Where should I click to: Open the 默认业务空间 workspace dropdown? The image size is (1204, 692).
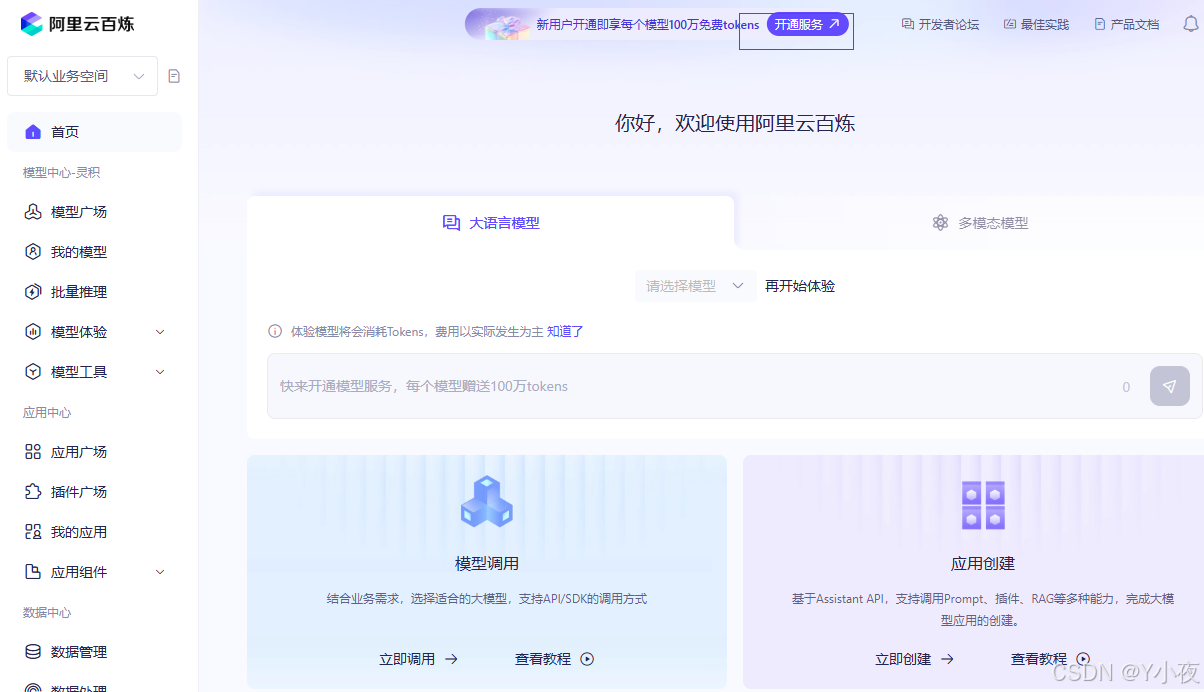[x=82, y=76]
